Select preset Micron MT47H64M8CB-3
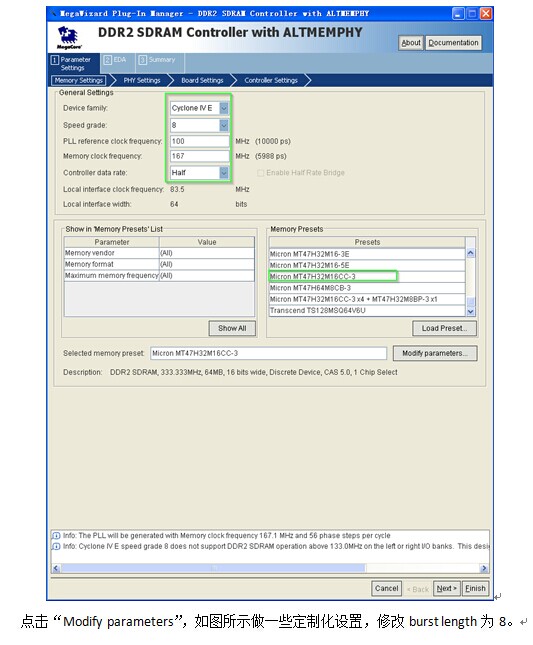Image resolution: width=533 pixels, height=645 pixels. 367,288
